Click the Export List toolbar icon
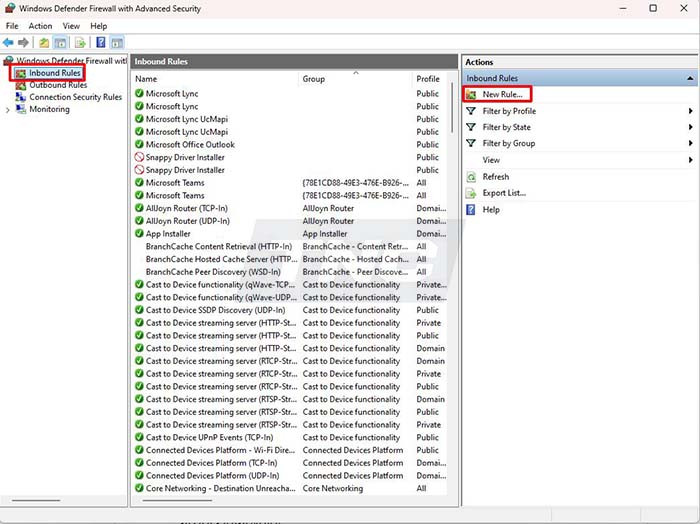700x524 pixels. [80, 43]
